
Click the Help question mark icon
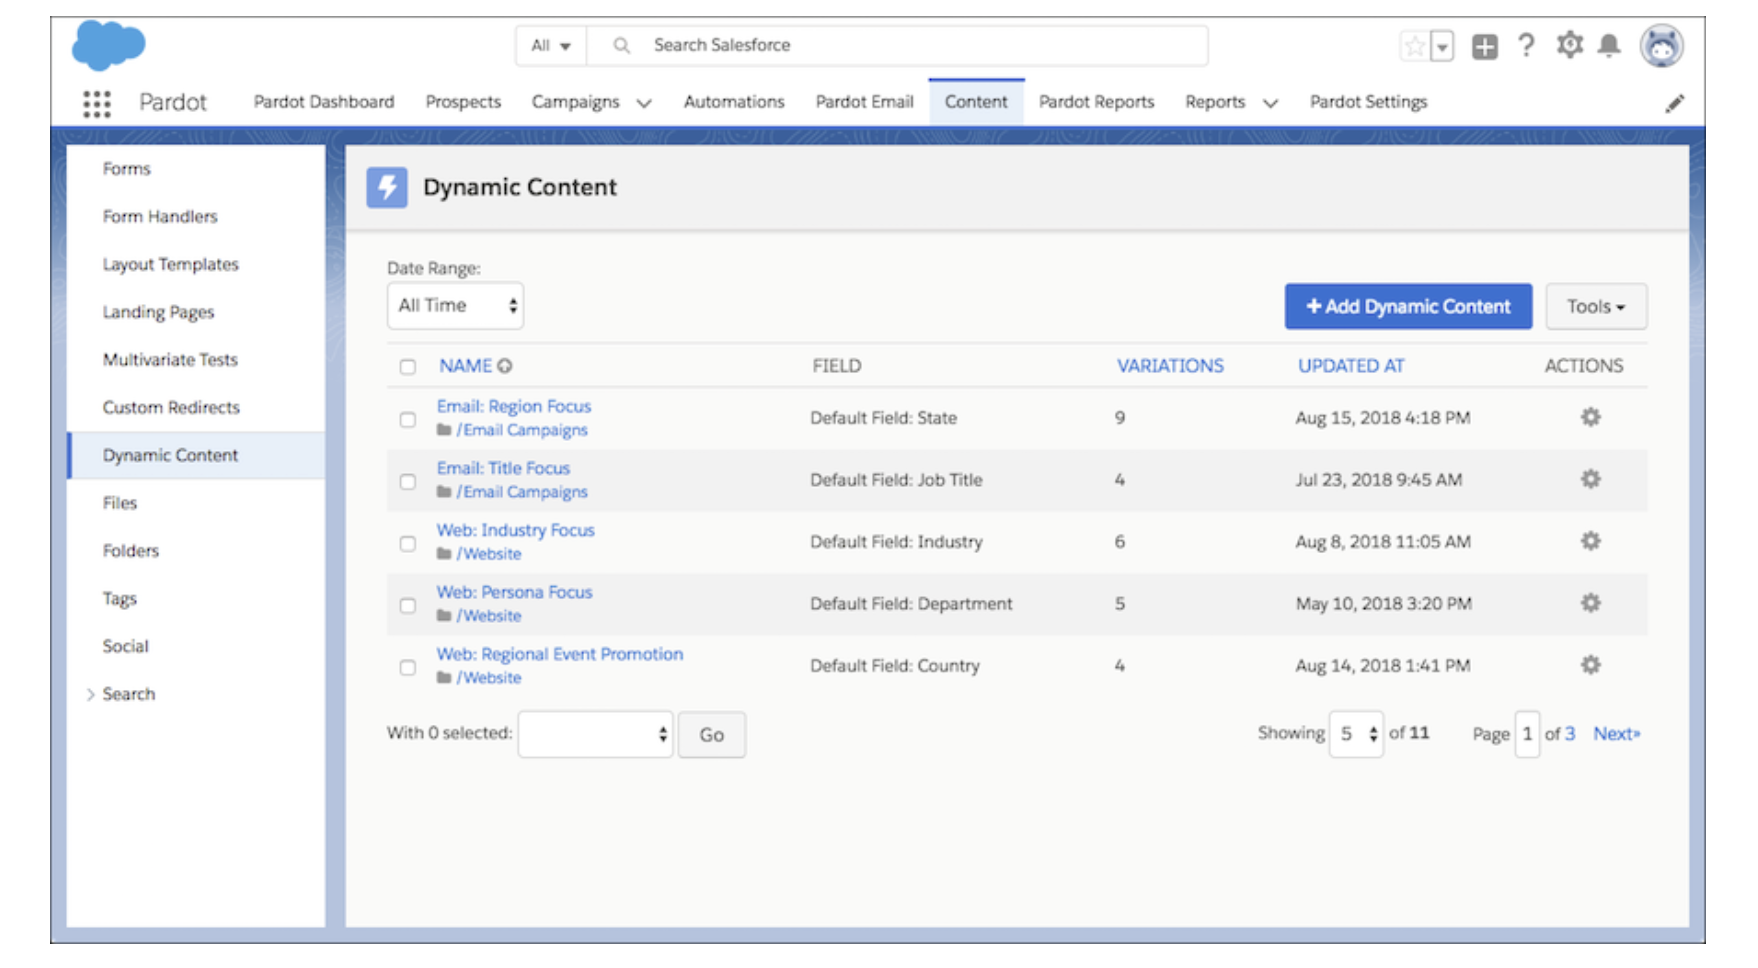coord(1526,46)
